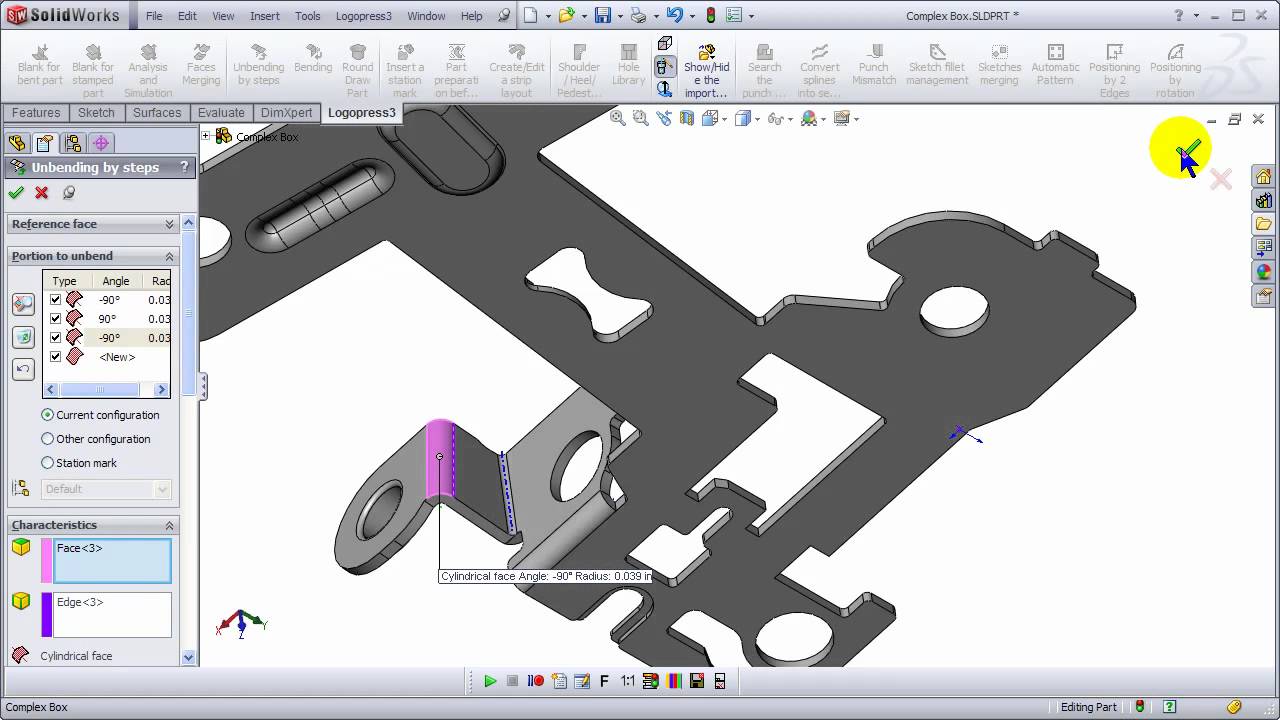
Task: Click the Home icon in the right task pane
Action: click(x=1263, y=177)
